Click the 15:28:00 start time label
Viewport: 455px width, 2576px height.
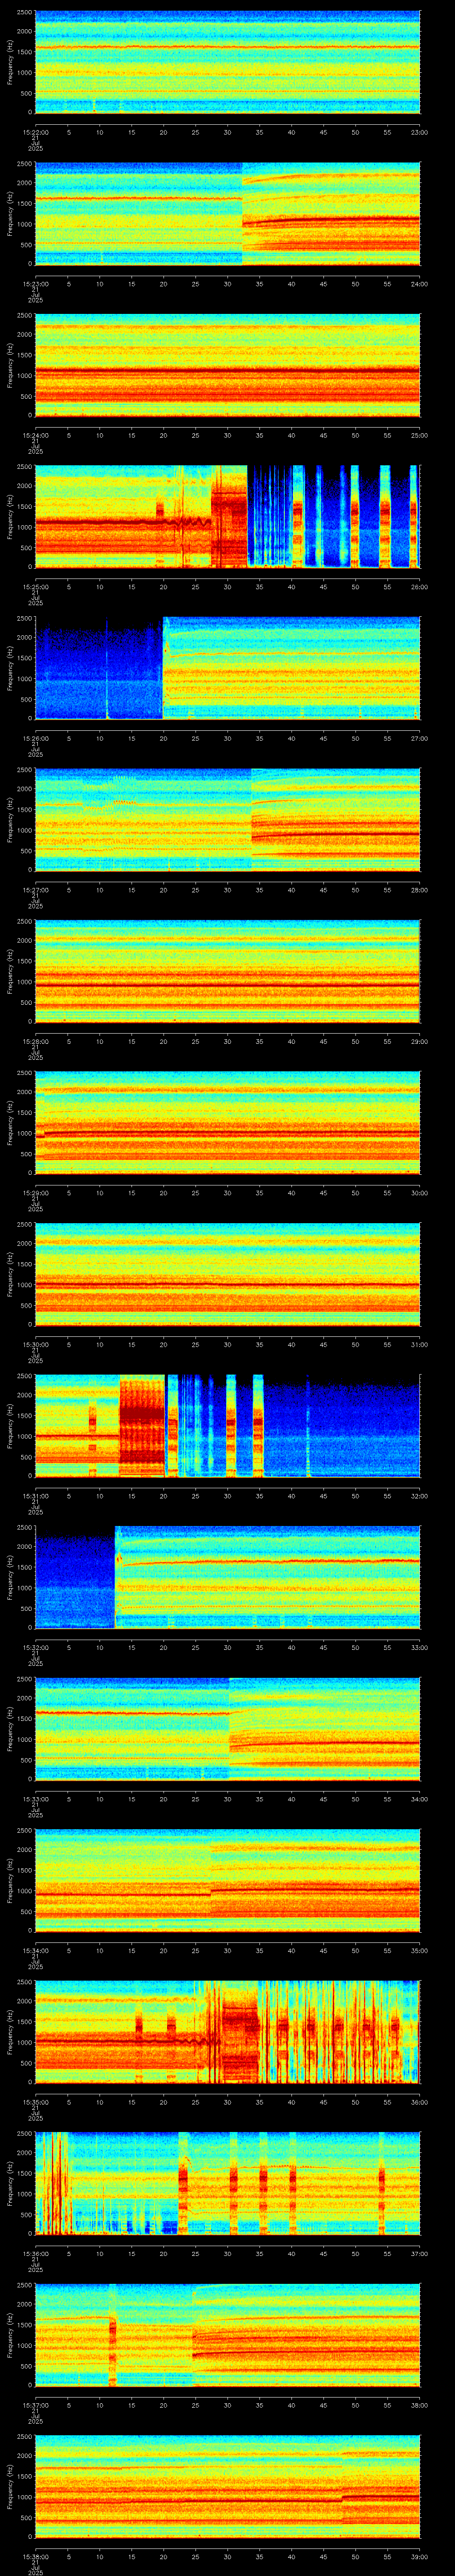coord(35,1041)
